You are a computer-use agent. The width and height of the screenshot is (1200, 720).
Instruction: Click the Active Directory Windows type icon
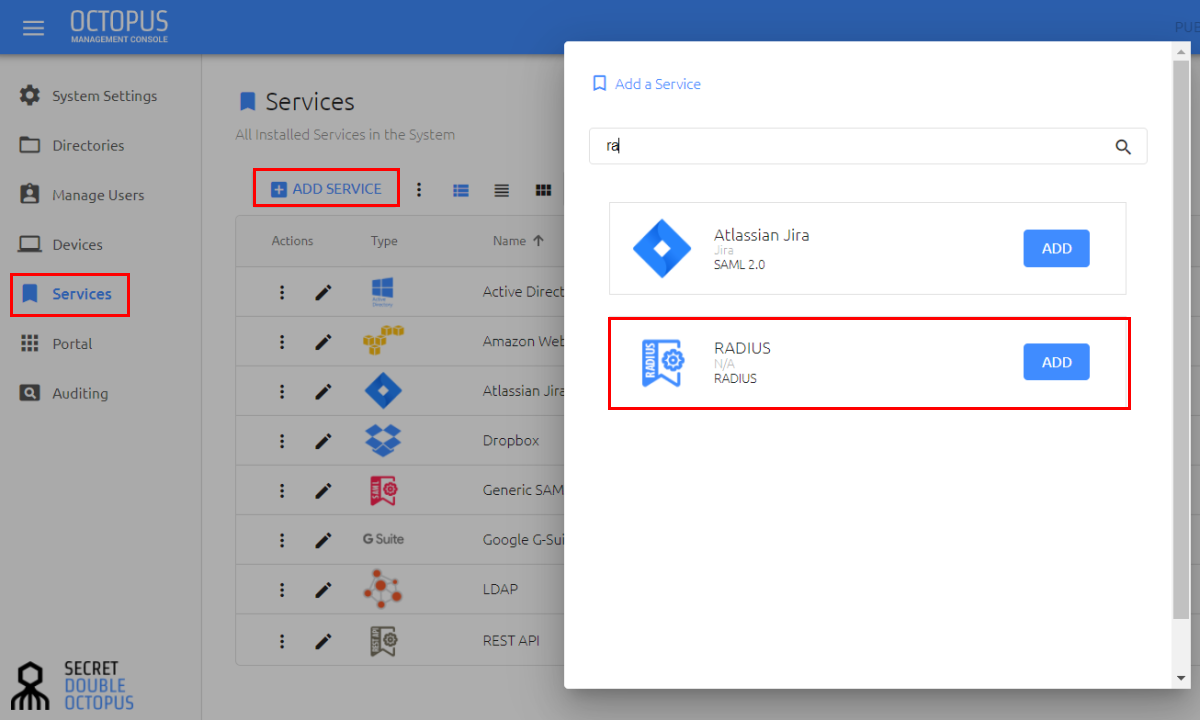point(383,292)
